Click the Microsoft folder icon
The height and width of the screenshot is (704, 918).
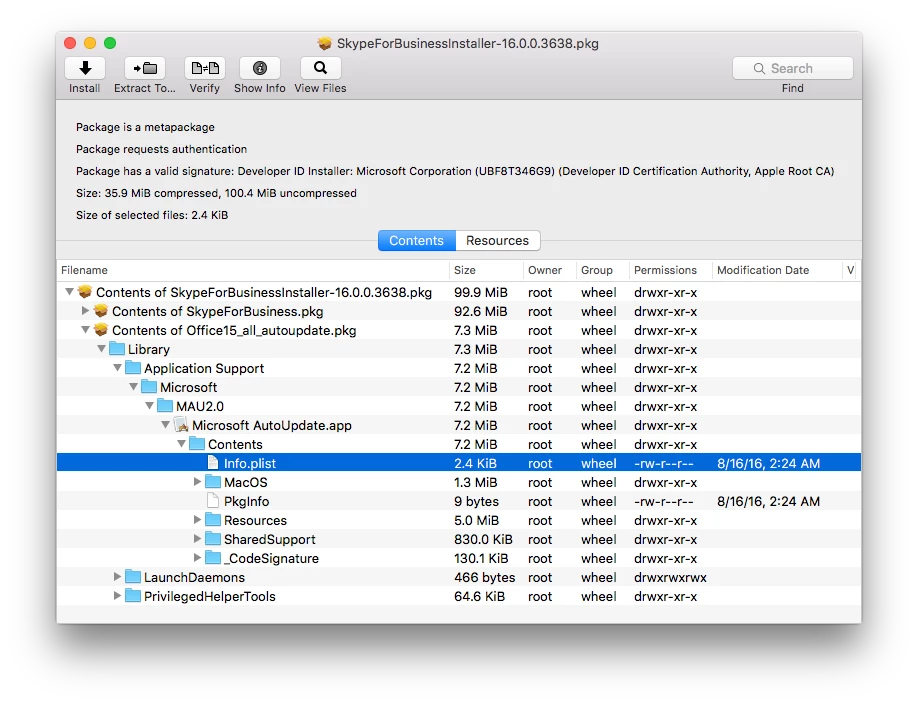[149, 387]
